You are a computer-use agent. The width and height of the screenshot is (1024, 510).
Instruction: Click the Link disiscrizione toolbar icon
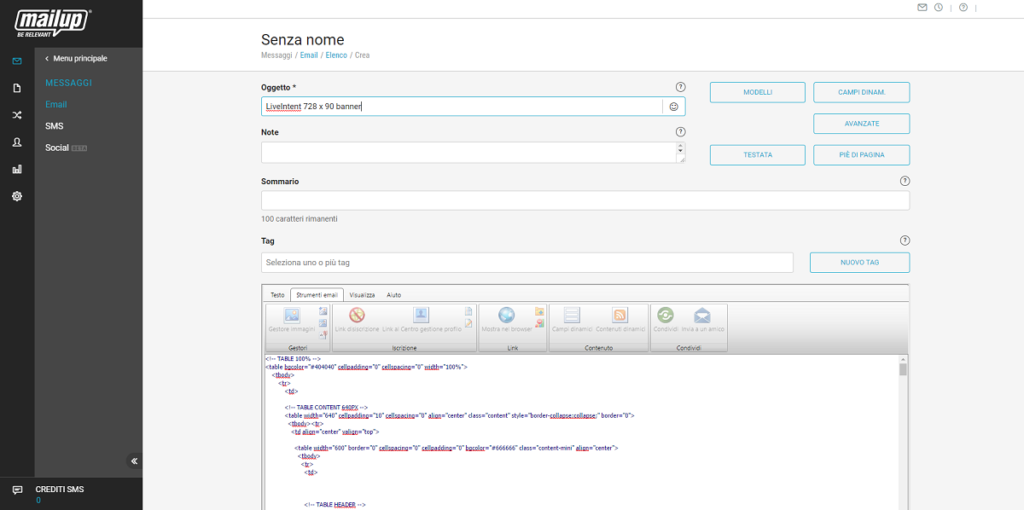(x=357, y=318)
